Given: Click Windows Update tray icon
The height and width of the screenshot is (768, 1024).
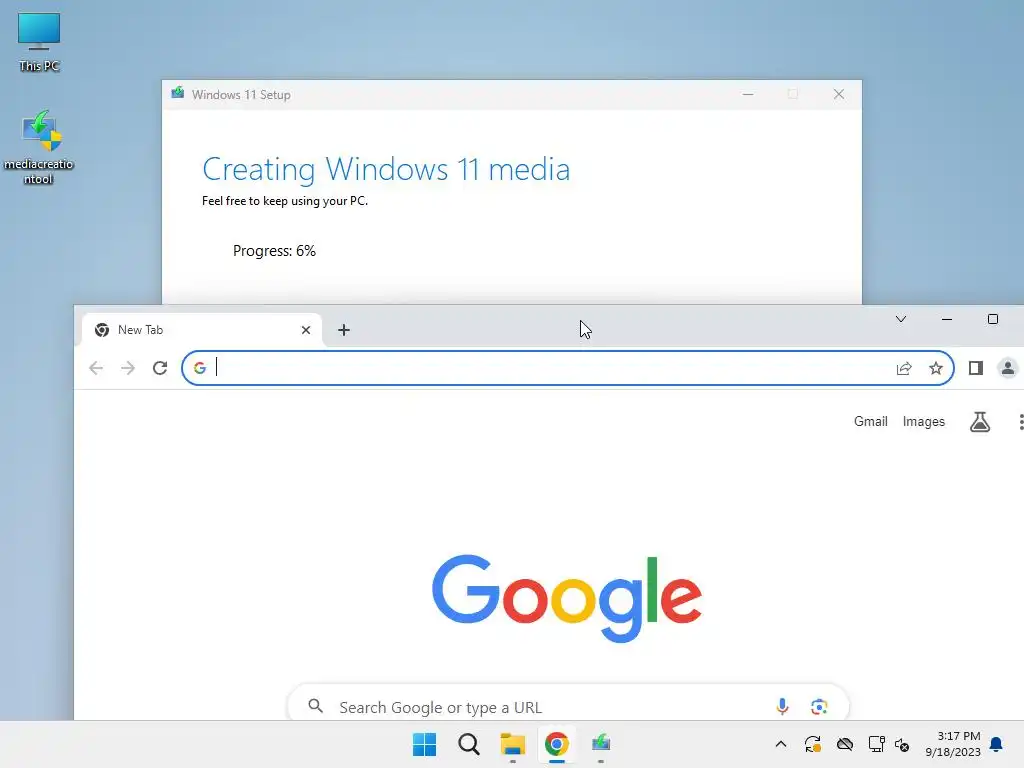Looking at the screenshot, I should tap(812, 744).
